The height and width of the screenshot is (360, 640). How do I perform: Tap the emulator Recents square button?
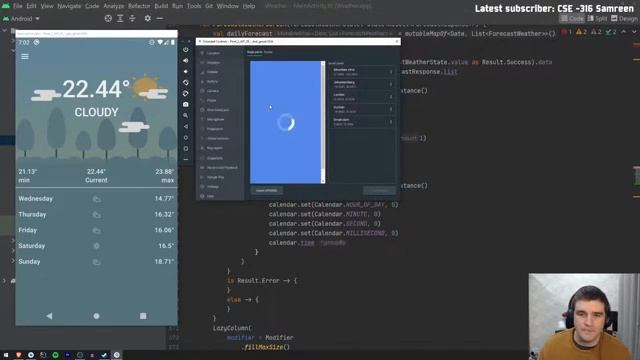(x=143, y=316)
